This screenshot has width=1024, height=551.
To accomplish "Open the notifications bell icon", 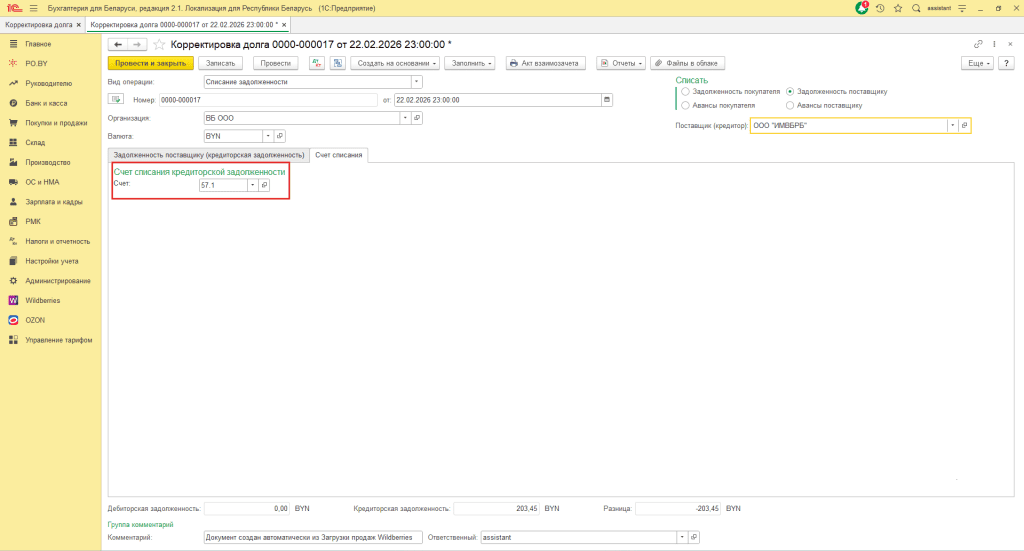I will (862, 8).
